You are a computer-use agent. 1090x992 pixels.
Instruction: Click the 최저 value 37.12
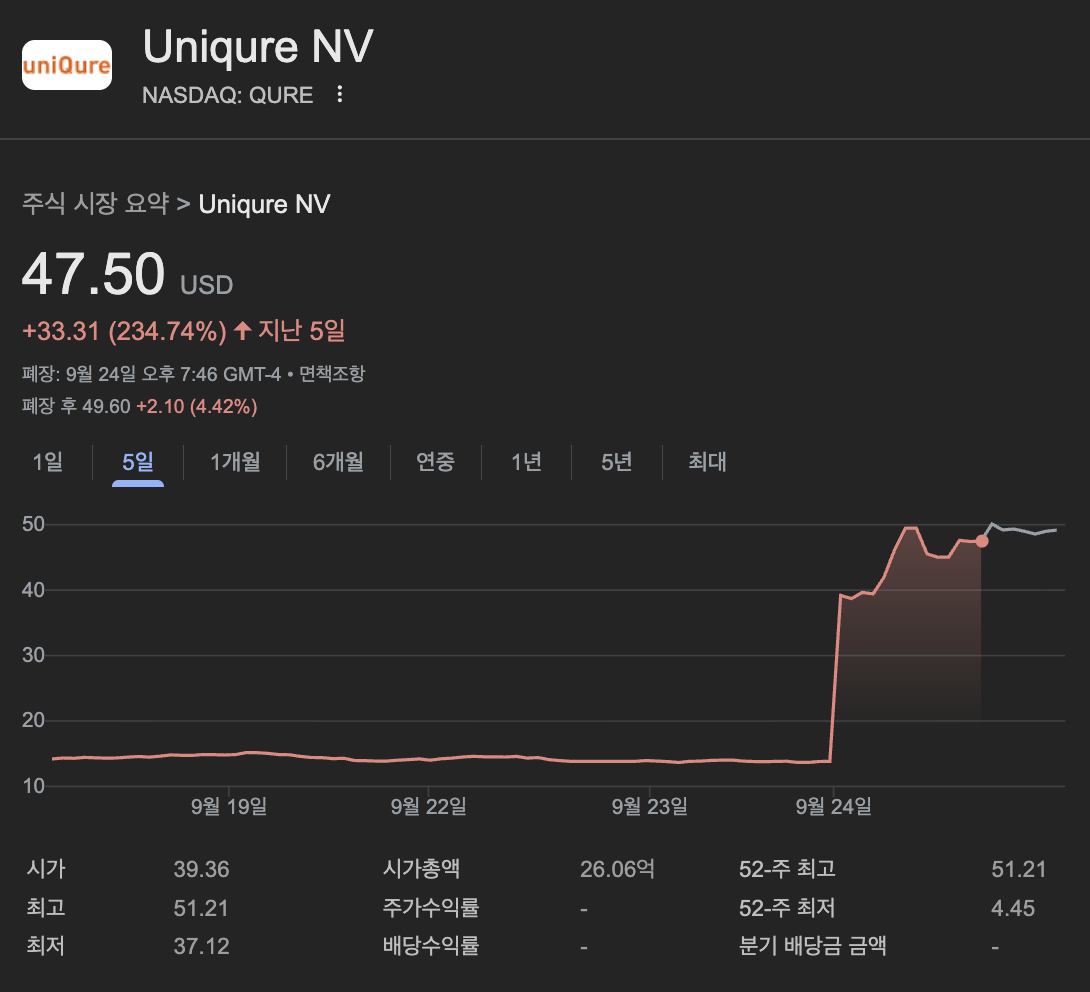coord(202,945)
